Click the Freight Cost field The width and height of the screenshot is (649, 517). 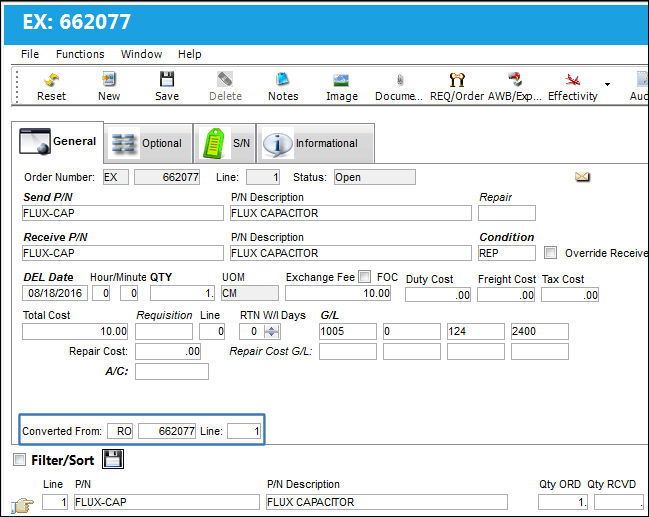[506, 295]
